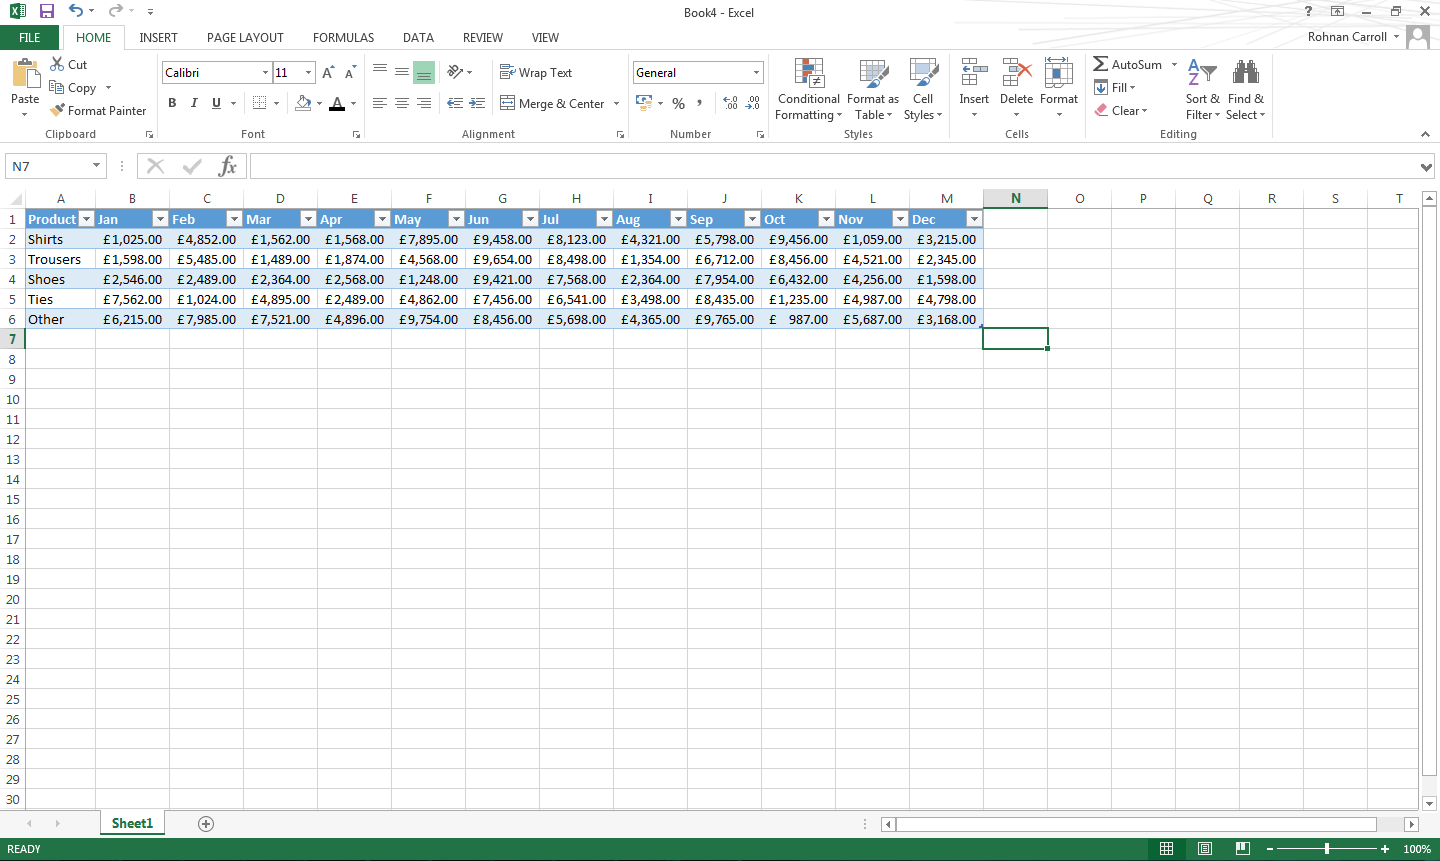Screen dimensions: 1440x861
Task: Click Increase Decimal icon
Action: point(731,103)
